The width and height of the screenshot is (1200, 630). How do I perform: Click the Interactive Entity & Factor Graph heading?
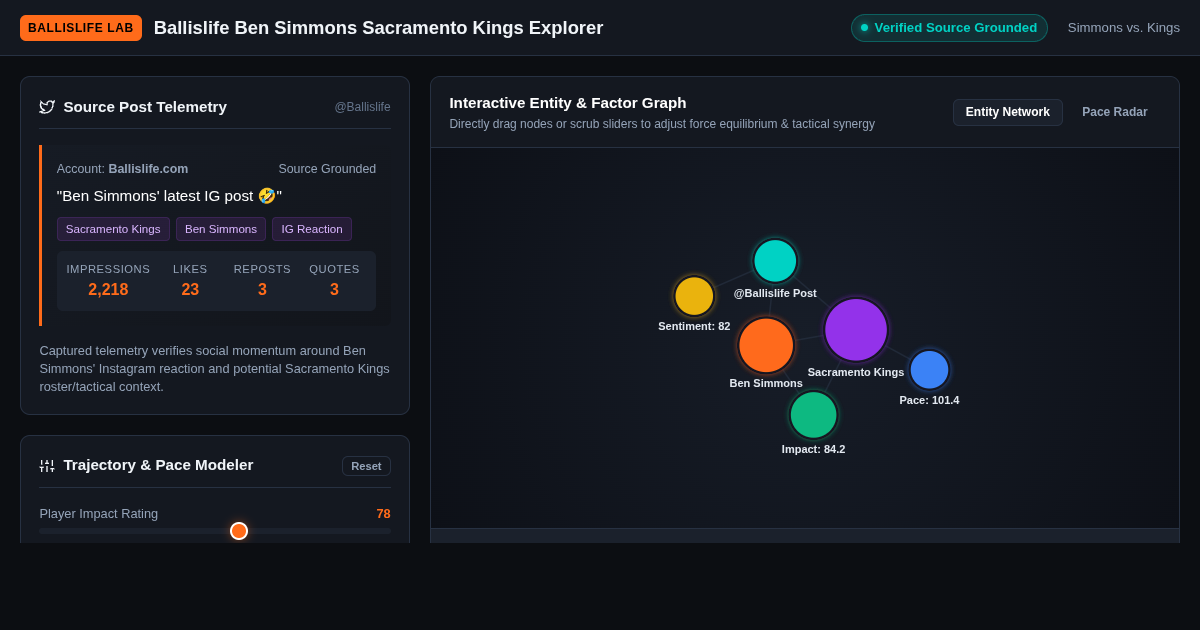tap(568, 103)
